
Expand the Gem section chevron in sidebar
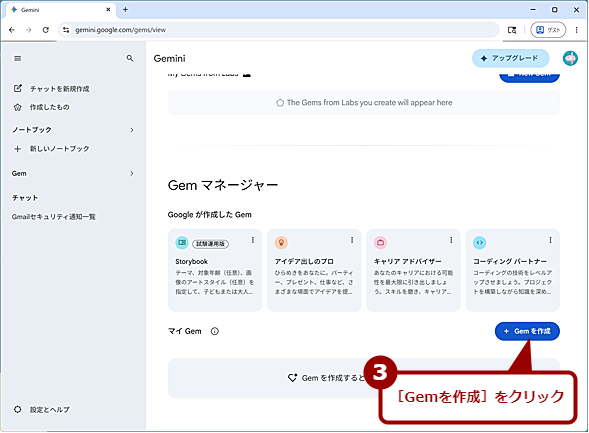pos(132,174)
